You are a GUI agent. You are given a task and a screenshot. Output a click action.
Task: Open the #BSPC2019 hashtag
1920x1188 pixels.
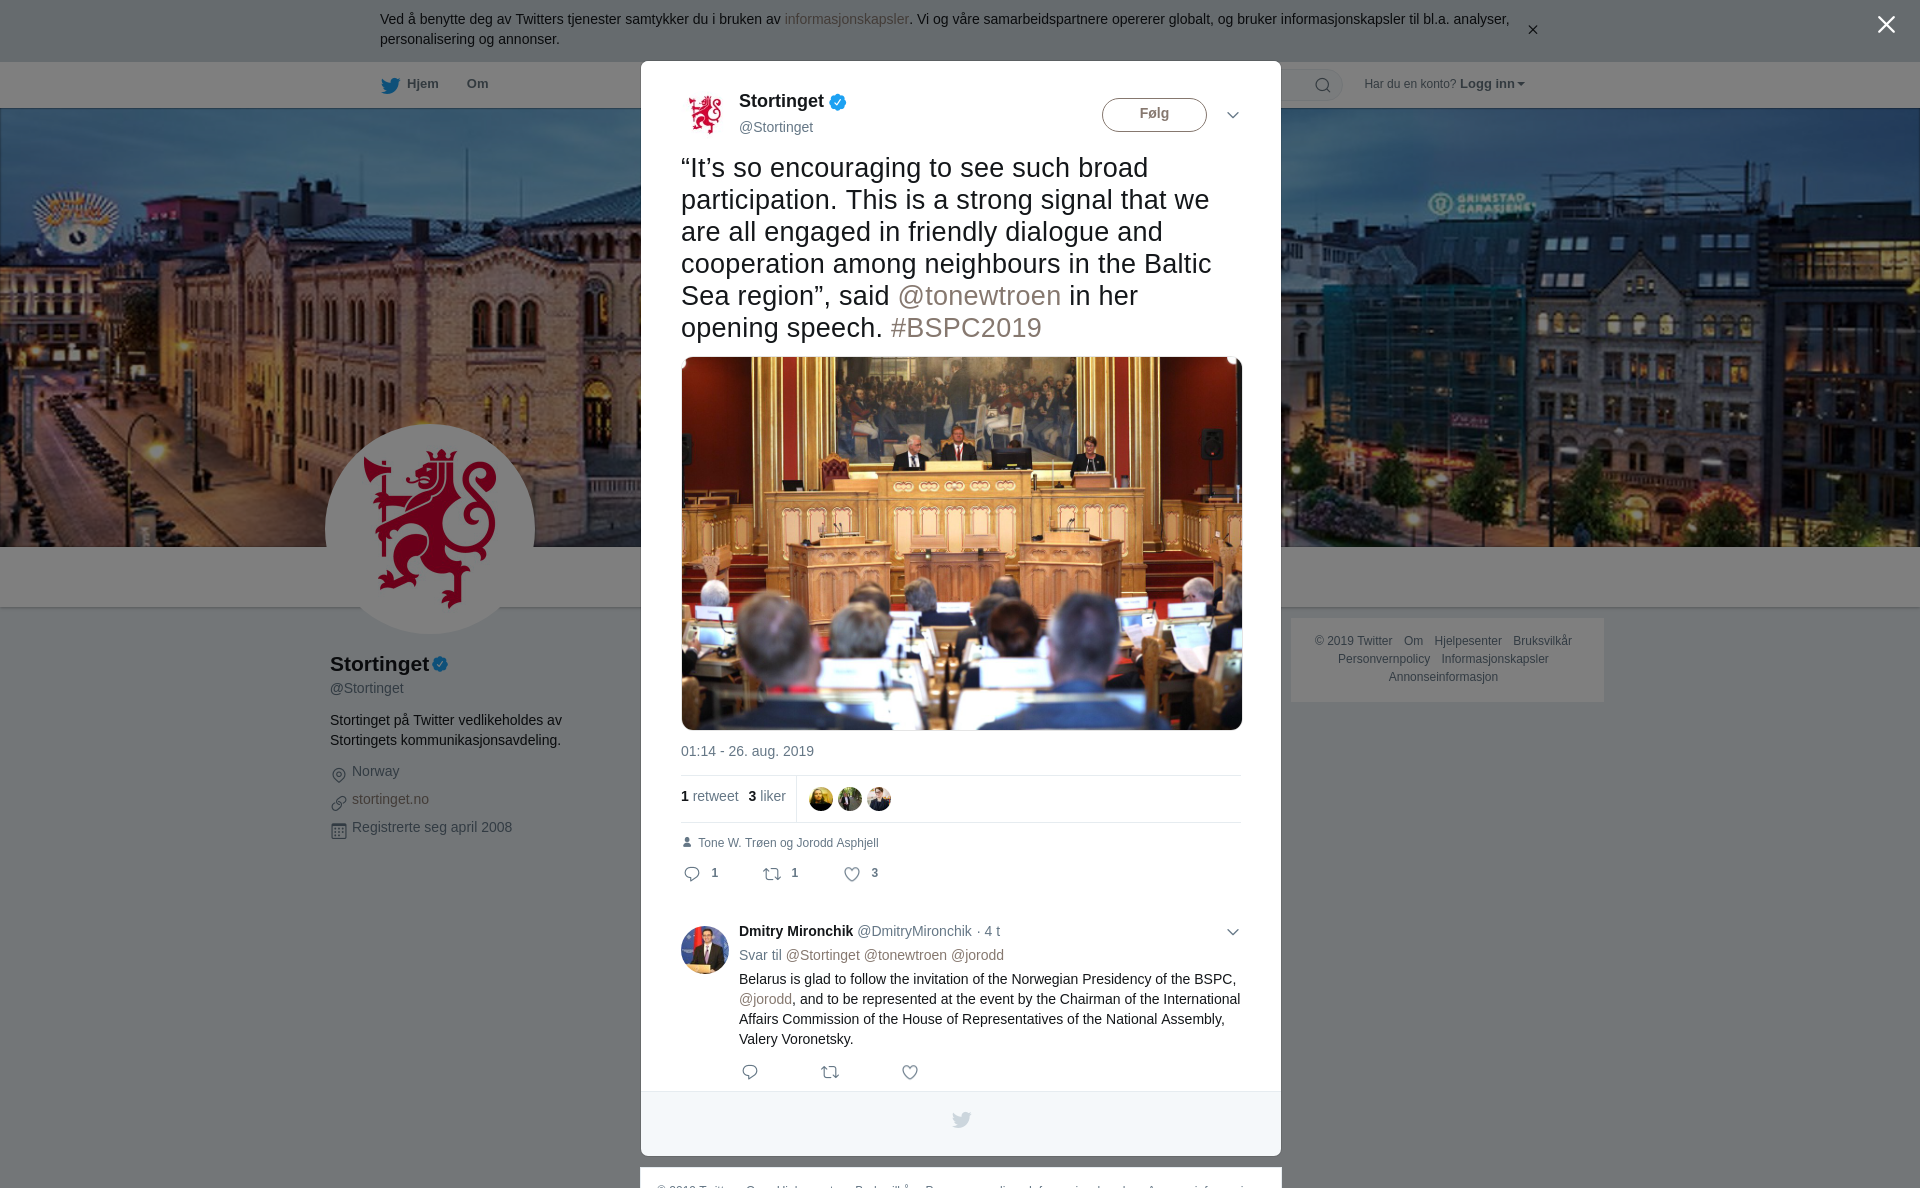tap(966, 328)
